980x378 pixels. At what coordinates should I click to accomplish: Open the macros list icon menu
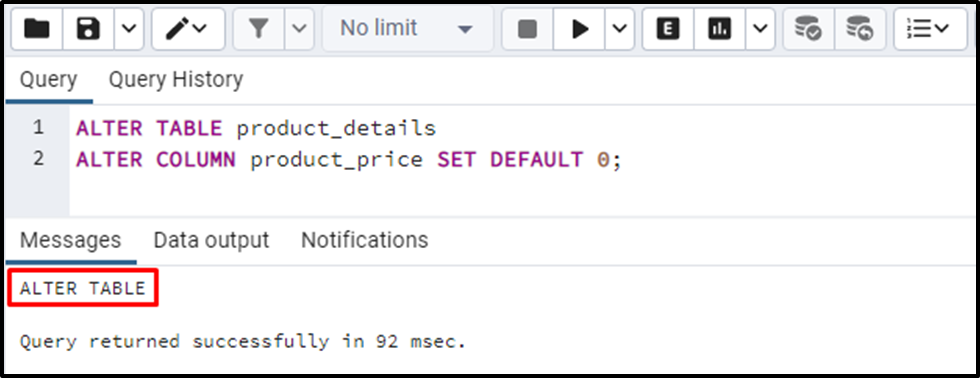(930, 29)
